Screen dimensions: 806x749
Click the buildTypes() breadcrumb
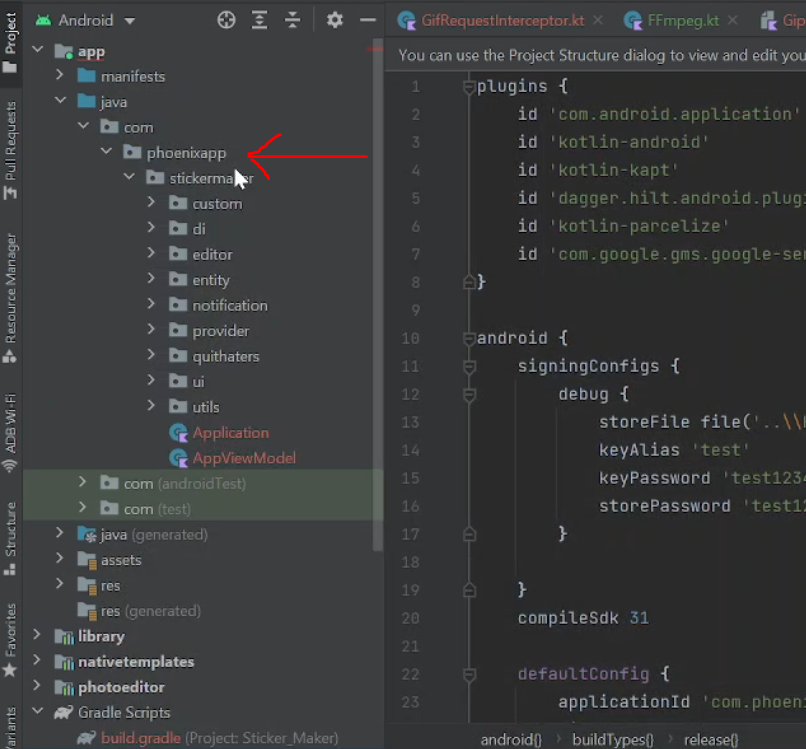tap(612, 740)
